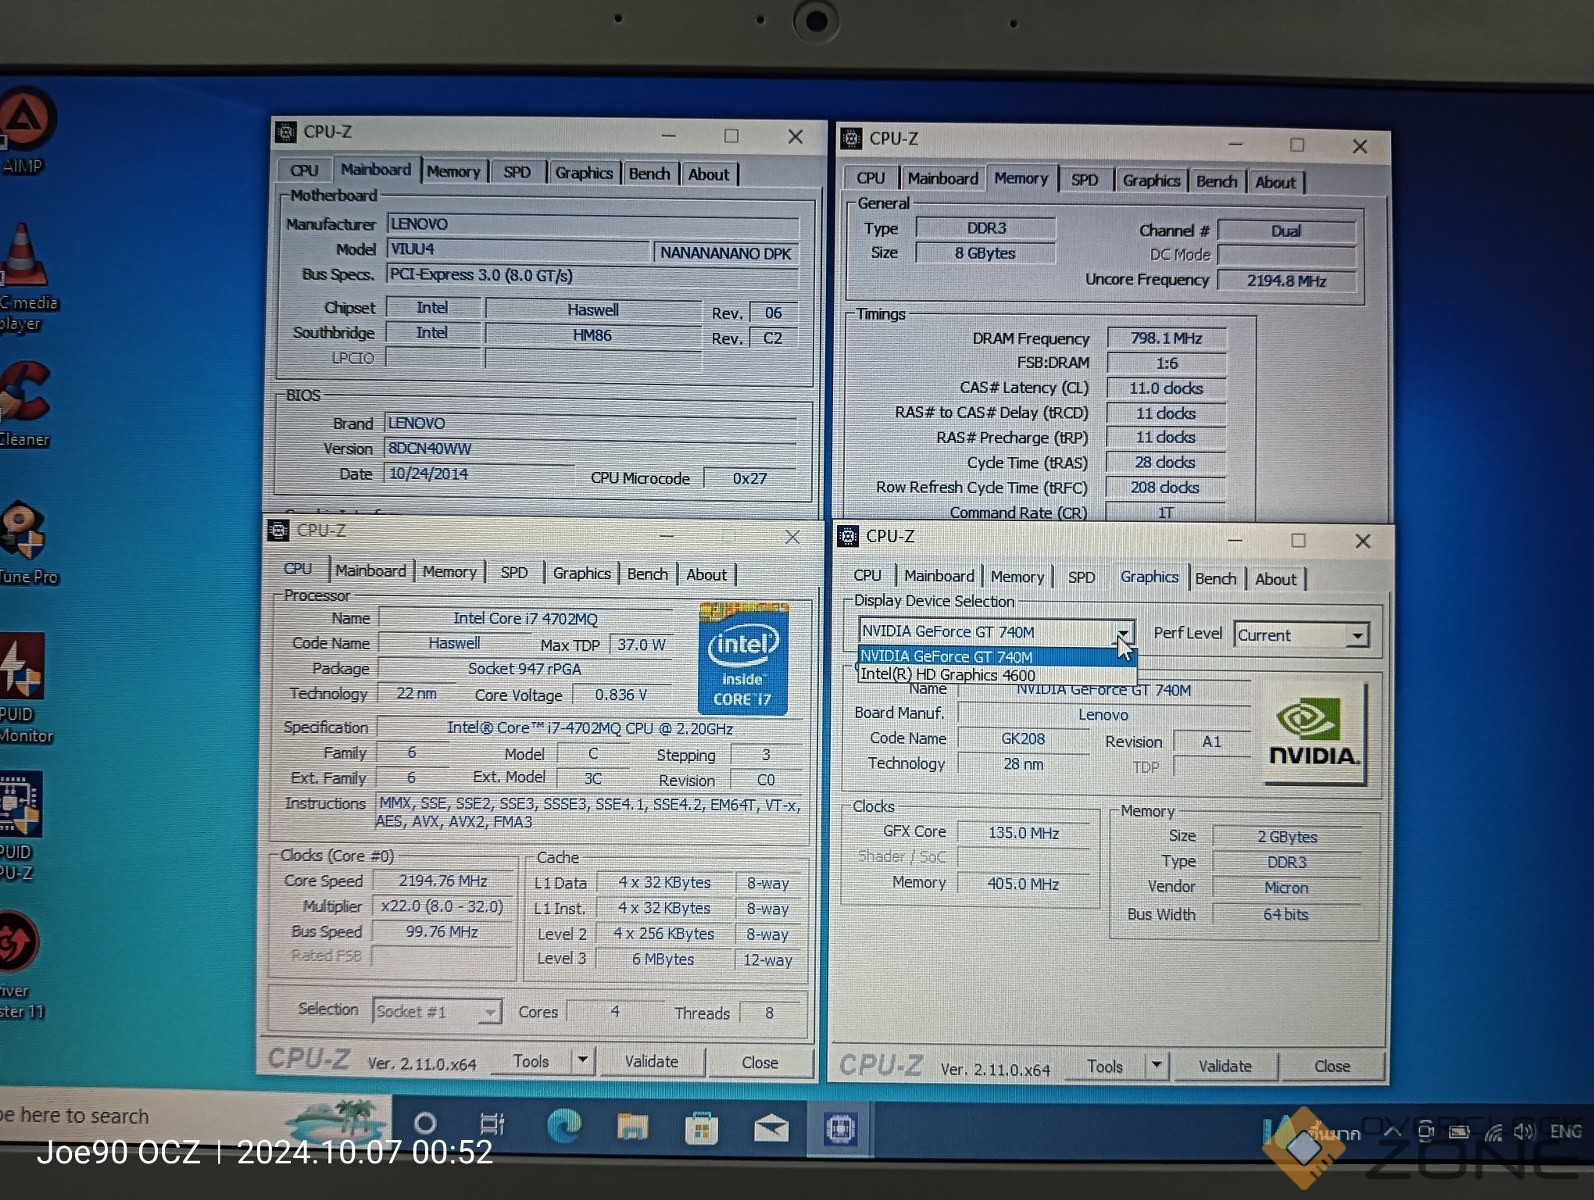
Task: Click Close in the CPU window
Action: (760, 1062)
